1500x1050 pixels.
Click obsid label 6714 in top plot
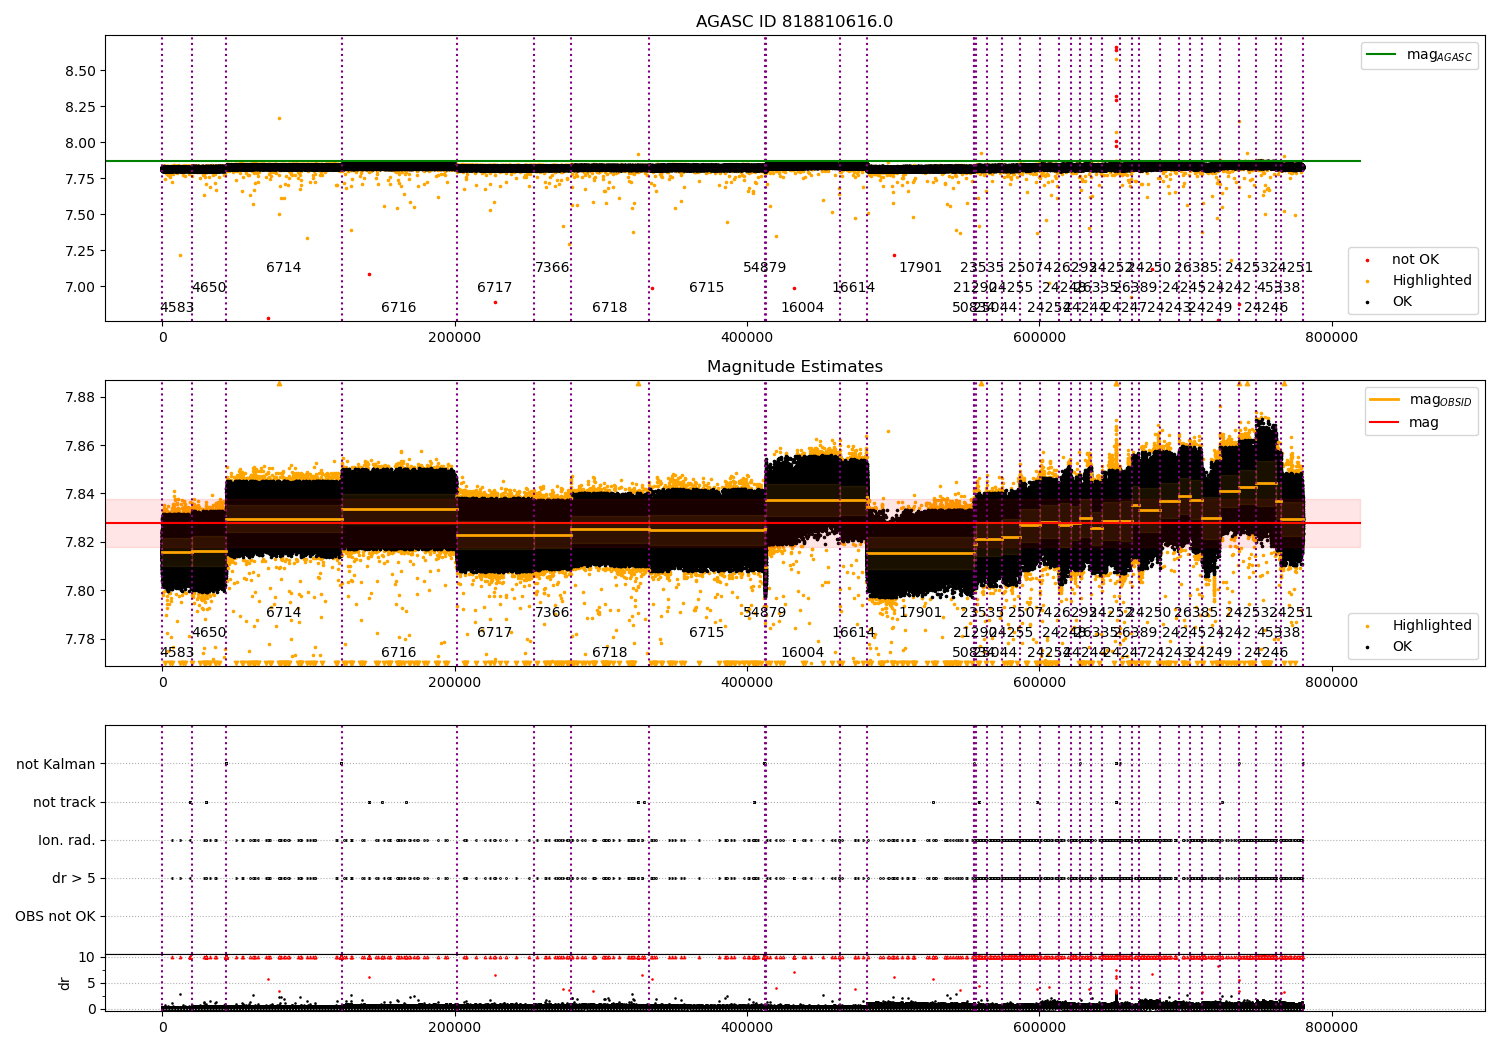283,268
